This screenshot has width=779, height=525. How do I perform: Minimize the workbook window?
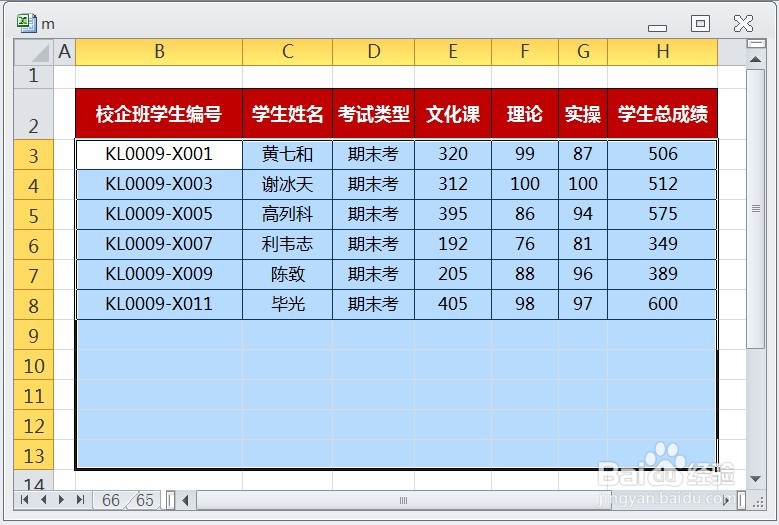pyautogui.click(x=657, y=28)
